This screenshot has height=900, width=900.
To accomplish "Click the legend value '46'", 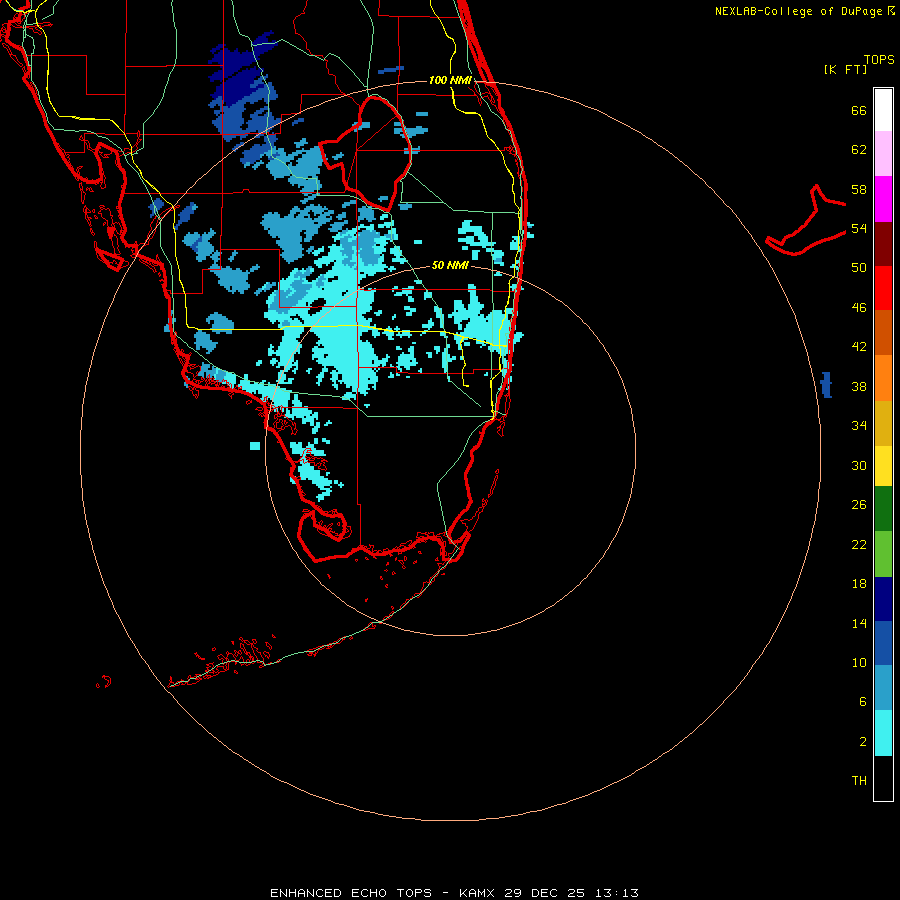I will click(859, 308).
